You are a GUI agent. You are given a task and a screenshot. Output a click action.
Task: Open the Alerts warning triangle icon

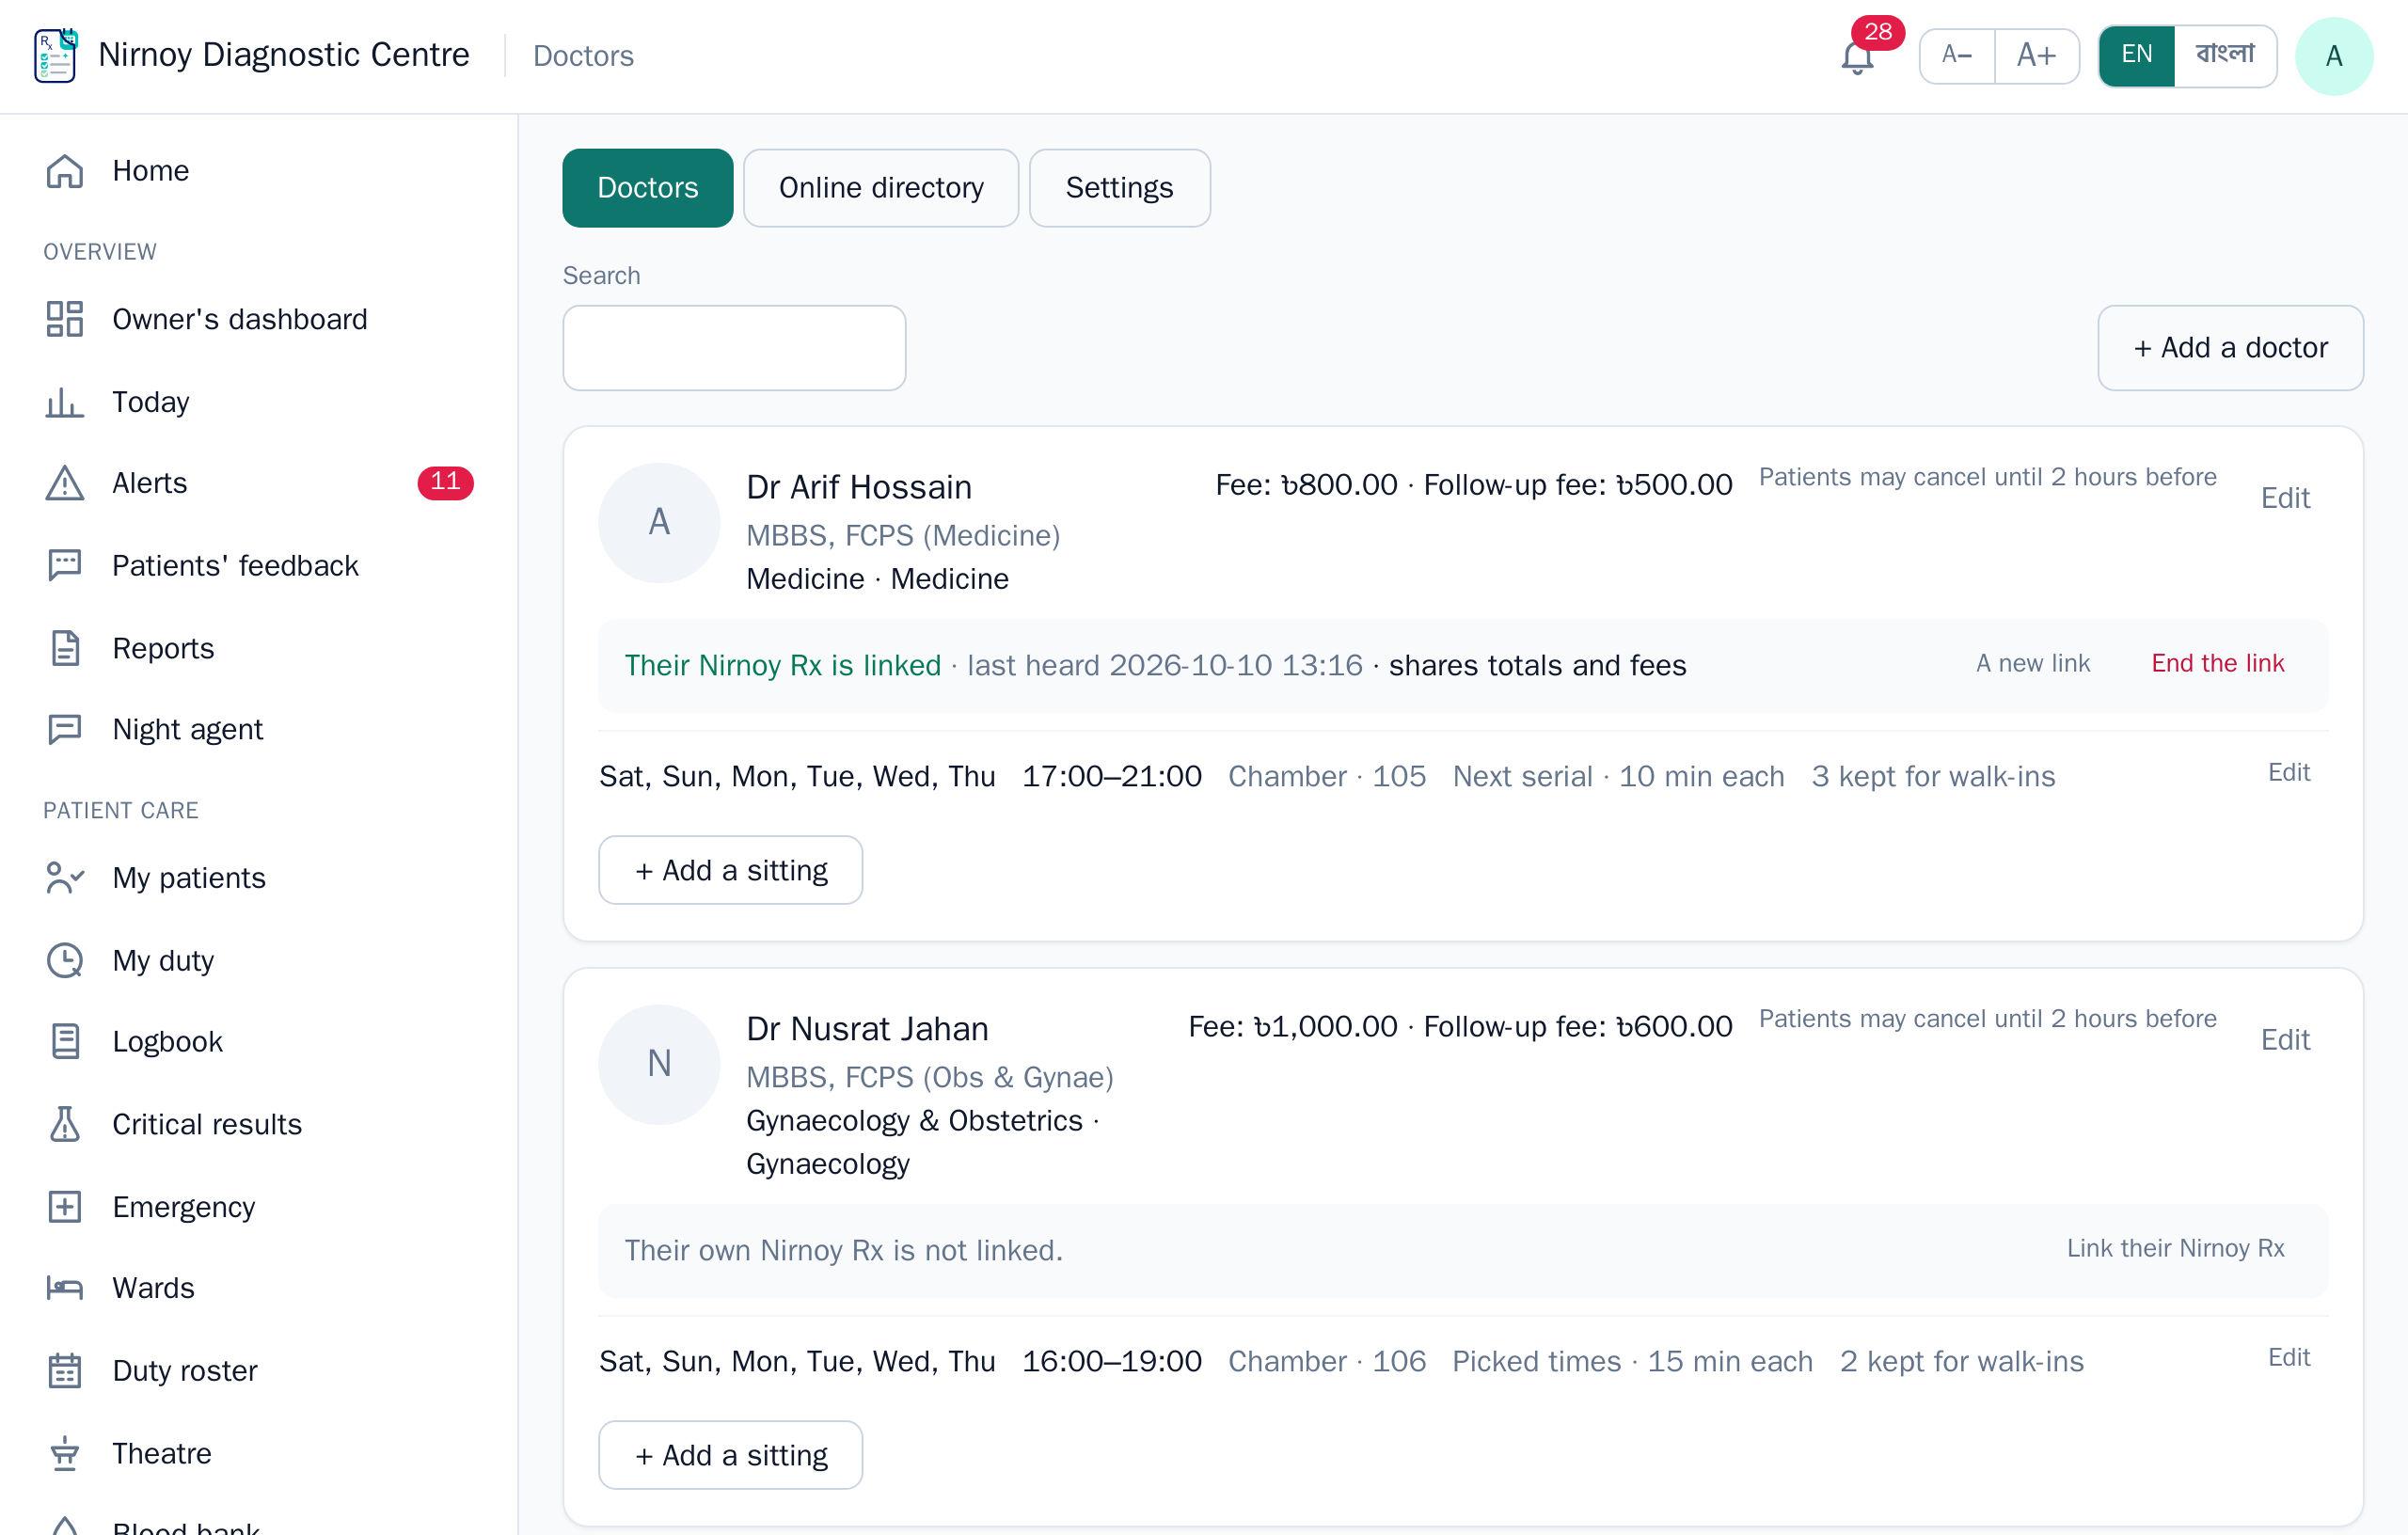65,483
